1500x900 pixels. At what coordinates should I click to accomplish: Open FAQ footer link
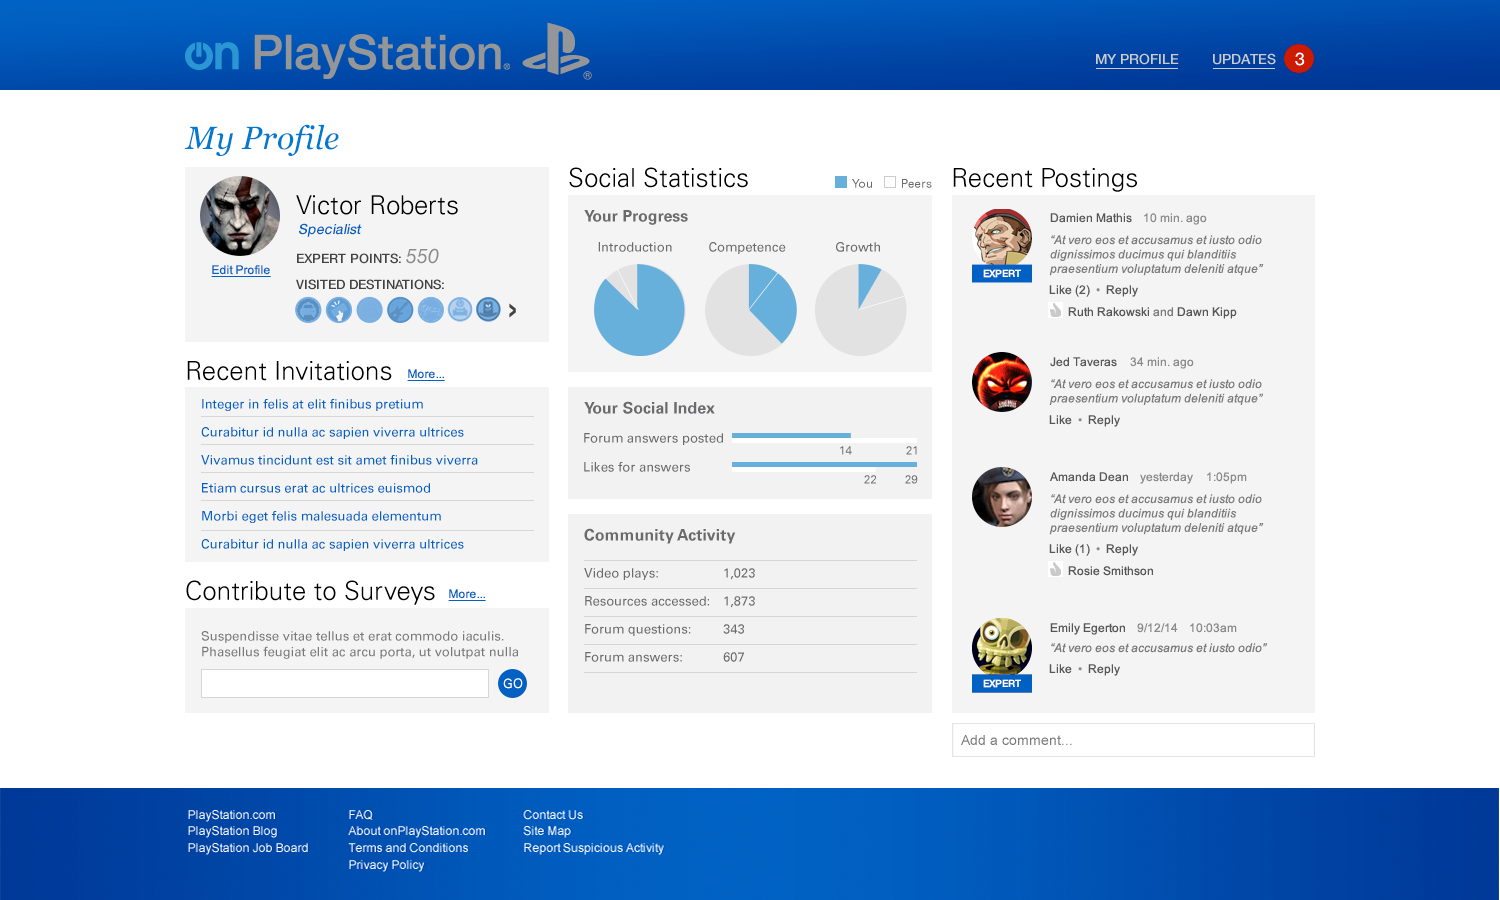(x=360, y=815)
